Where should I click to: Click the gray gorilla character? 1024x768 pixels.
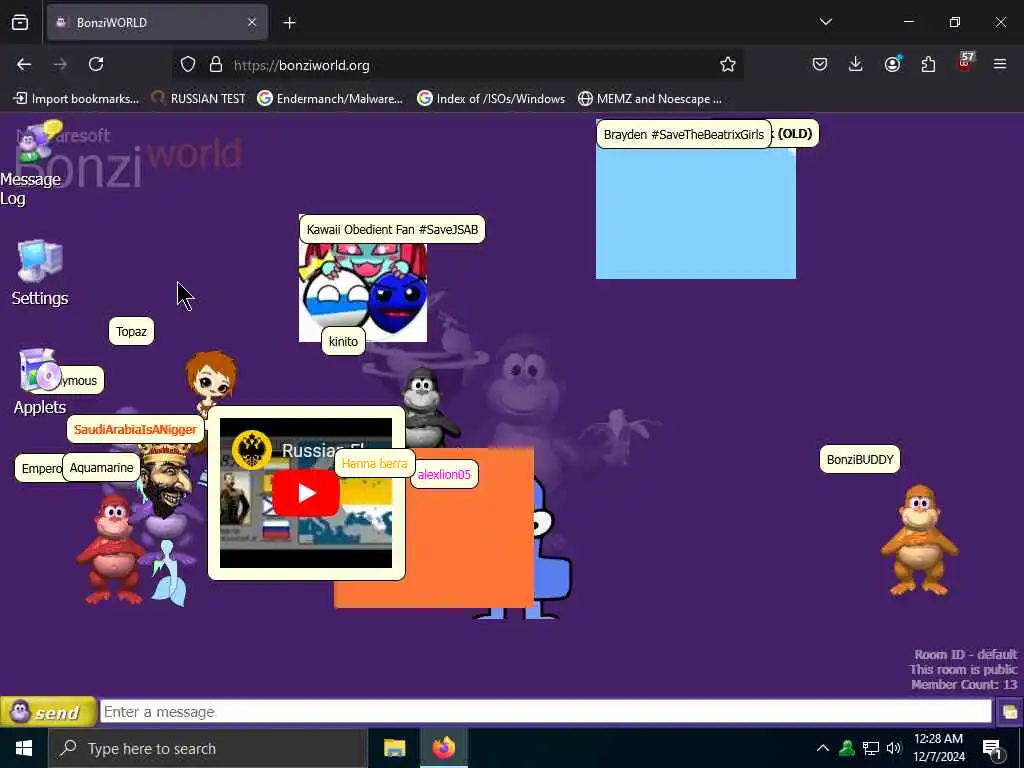click(x=428, y=407)
